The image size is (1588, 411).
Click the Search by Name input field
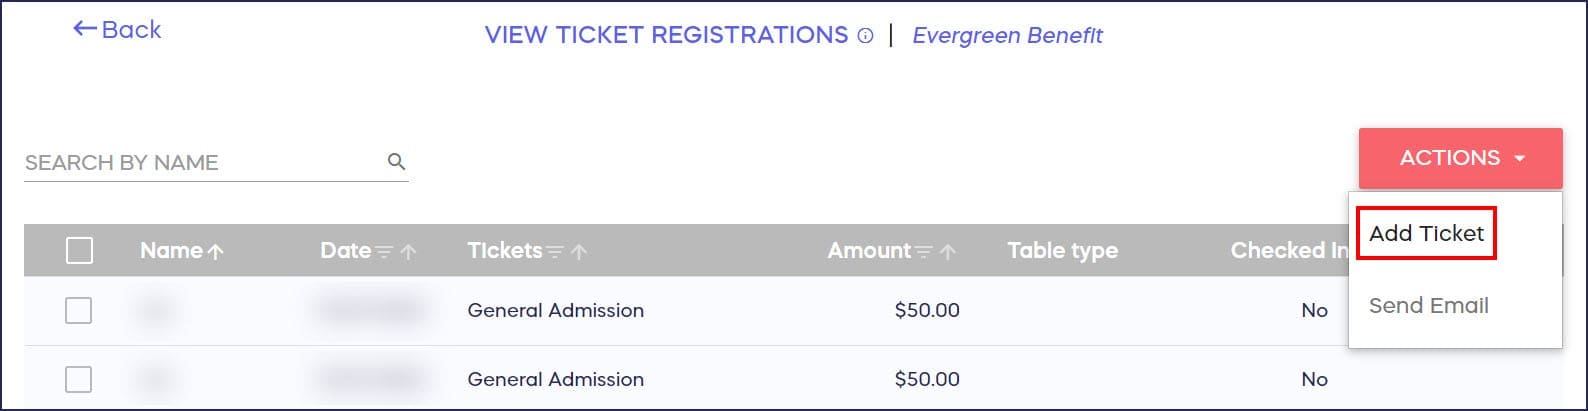[x=200, y=162]
